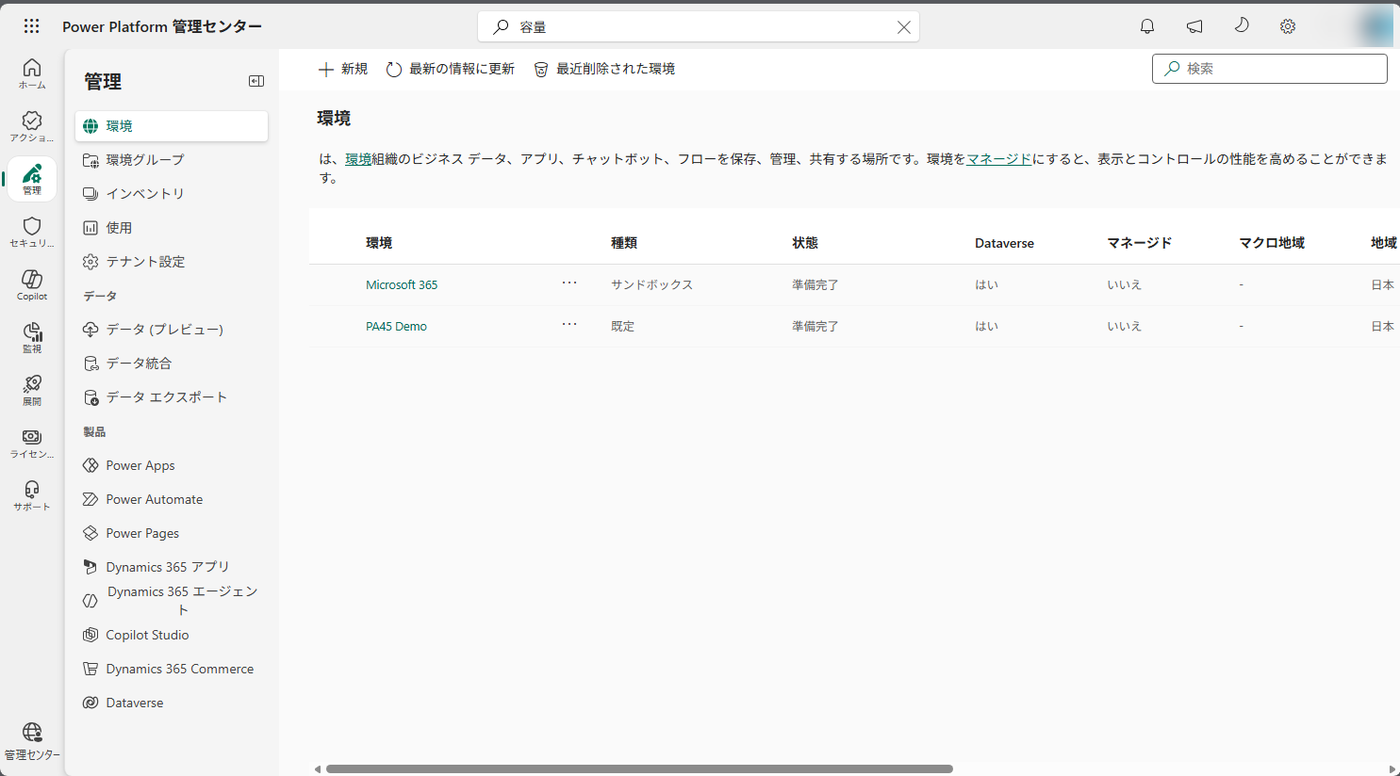This screenshot has height=776, width=1400.
Task: Open the Licensing rail icon
Action: coord(32,443)
